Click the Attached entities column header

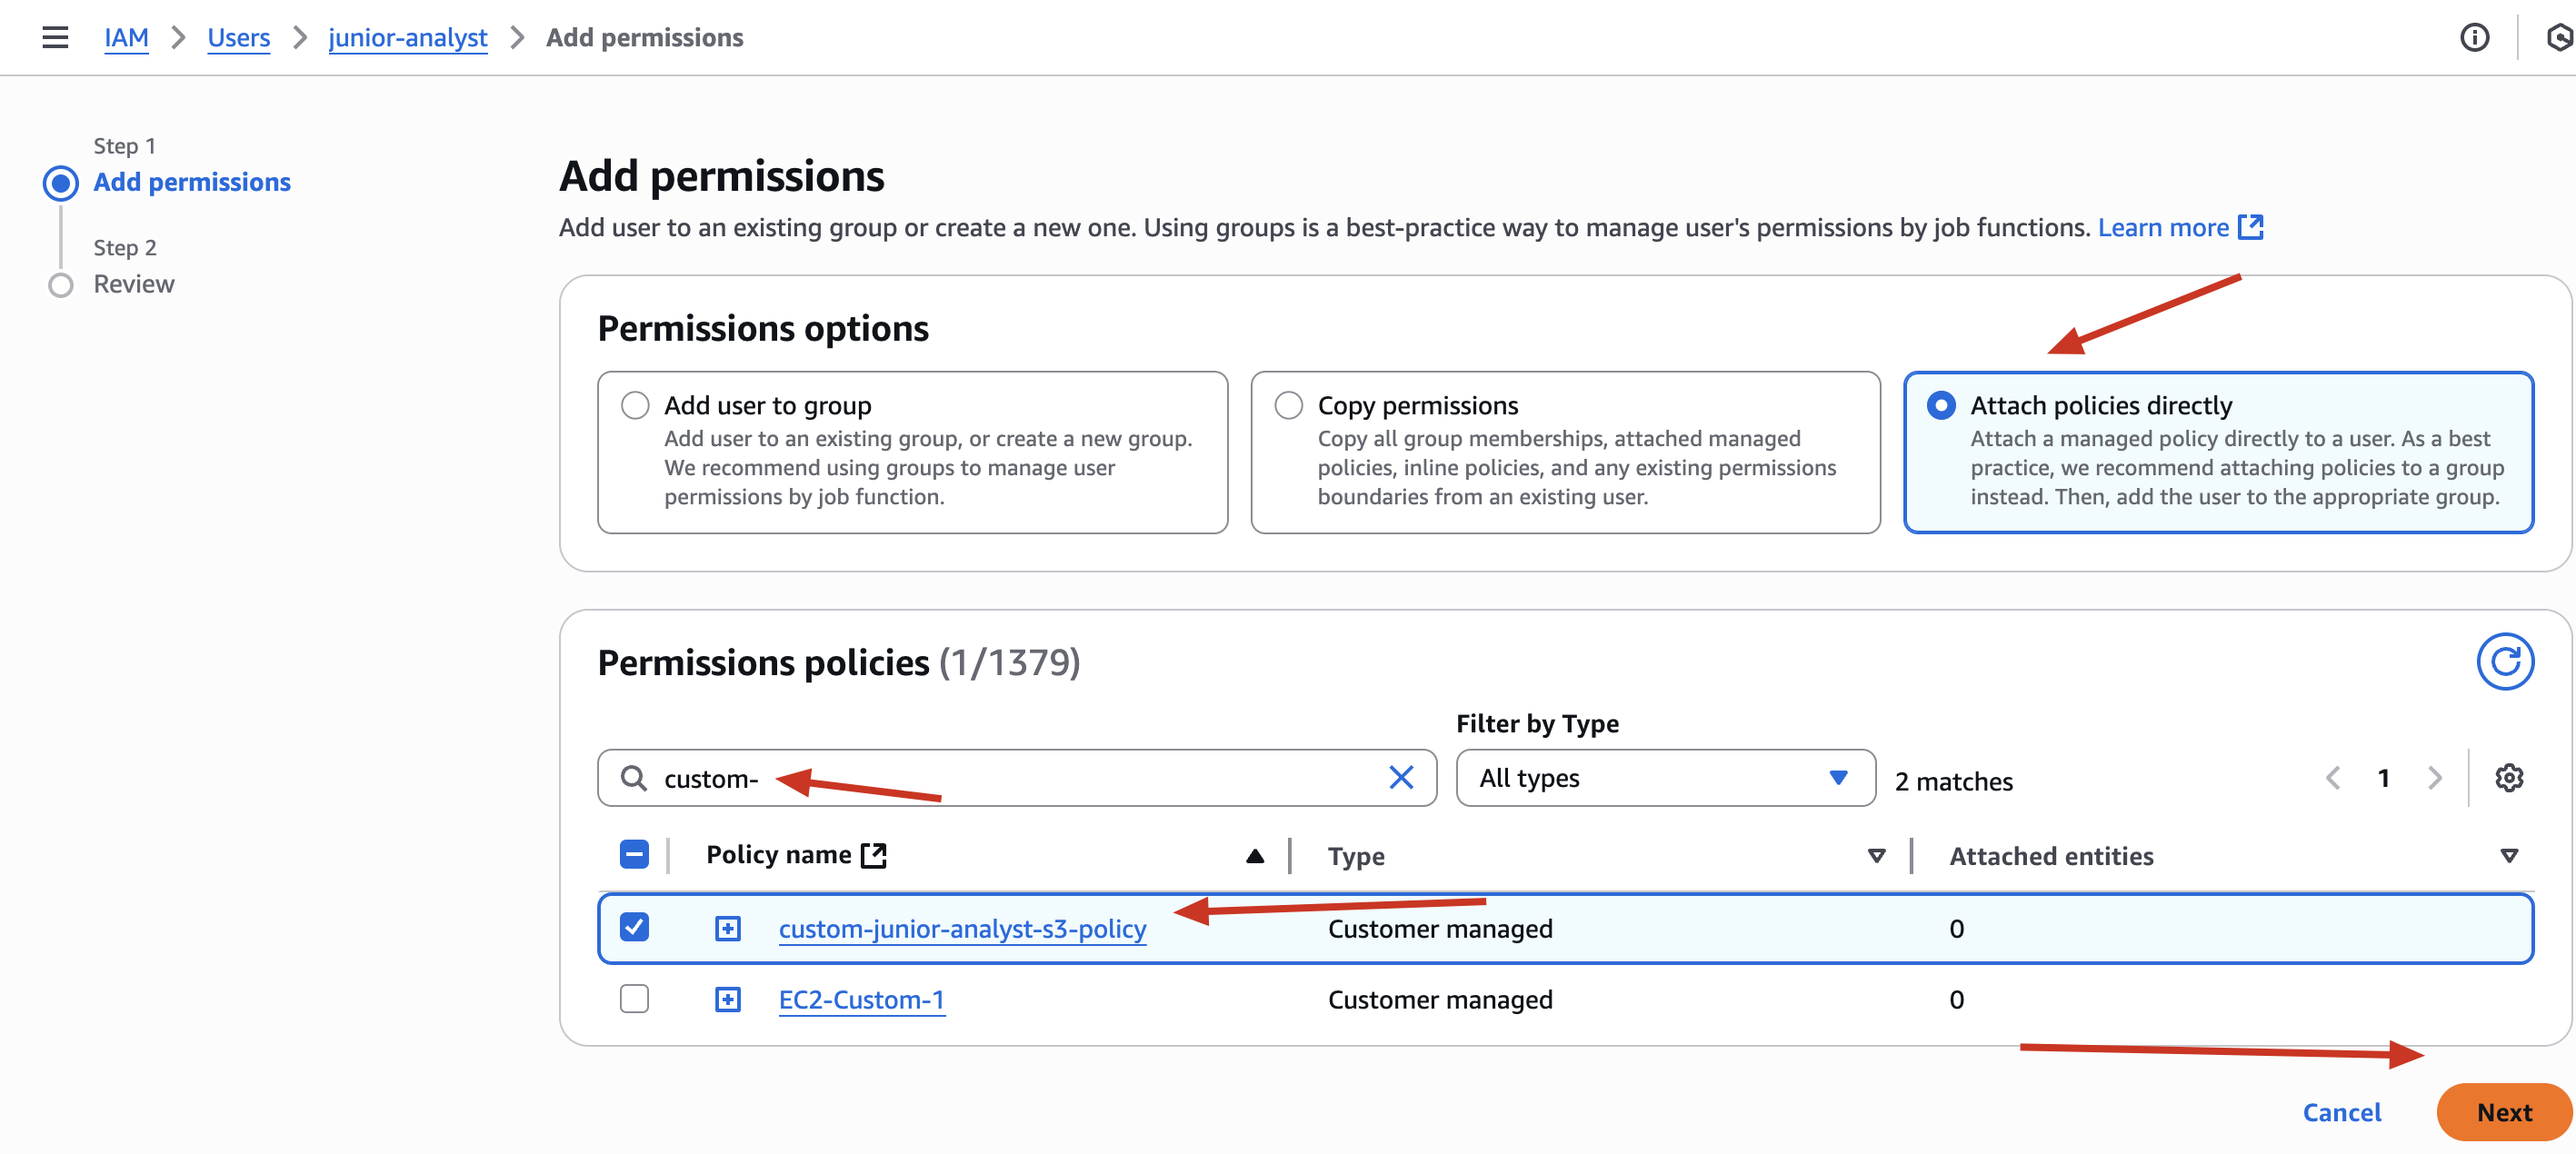[x=2051, y=855]
